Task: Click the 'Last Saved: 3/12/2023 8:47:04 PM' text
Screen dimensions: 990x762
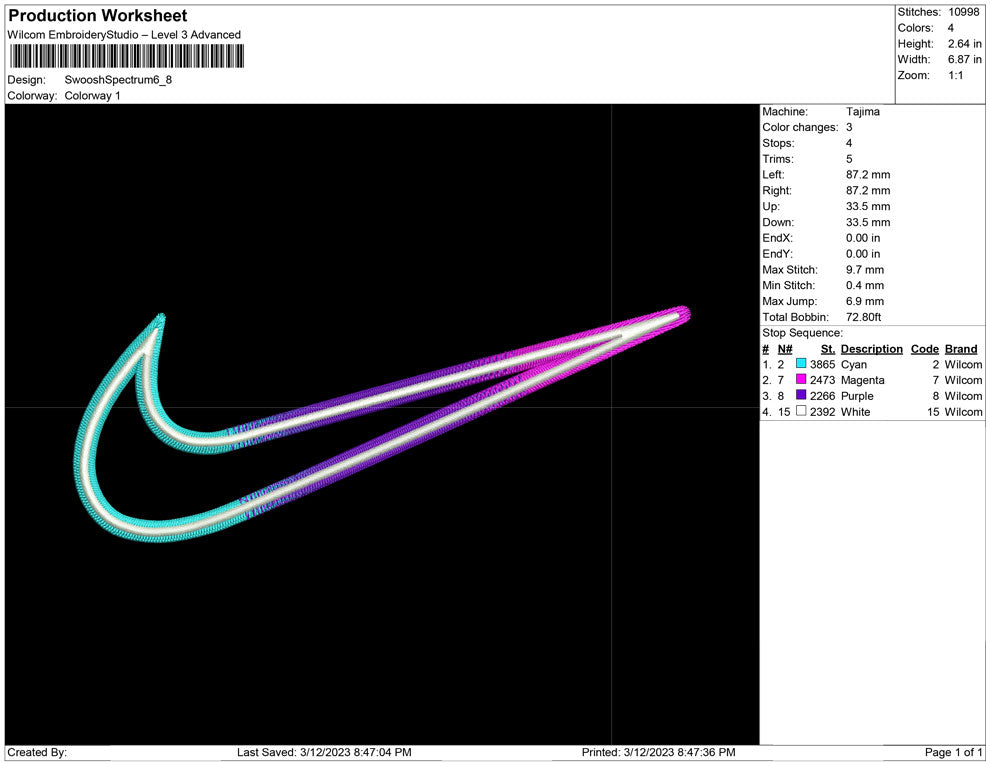Action: (324, 753)
